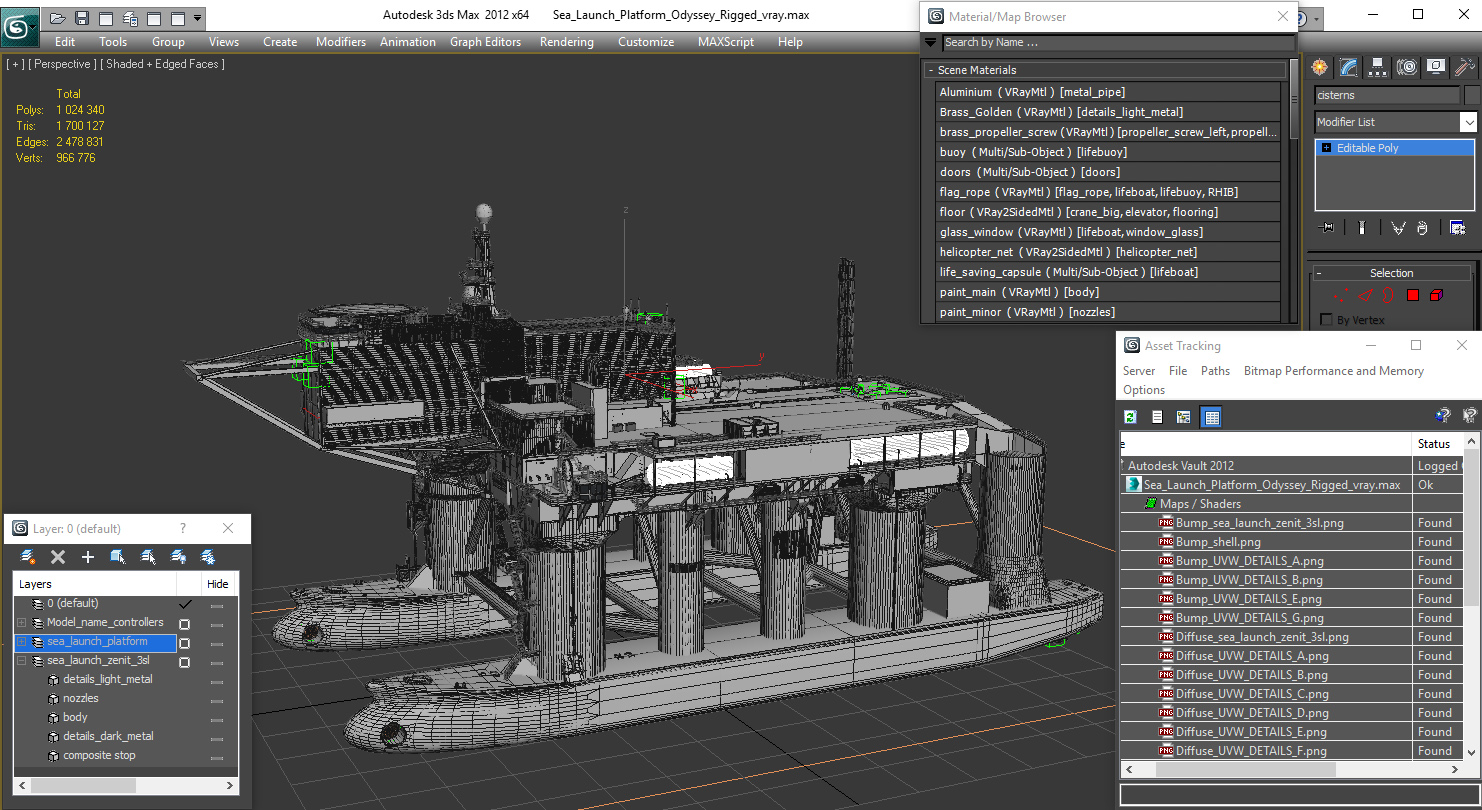Image resolution: width=1482 pixels, height=810 pixels.
Task: Toggle Hide column for body object
Action: (217, 718)
